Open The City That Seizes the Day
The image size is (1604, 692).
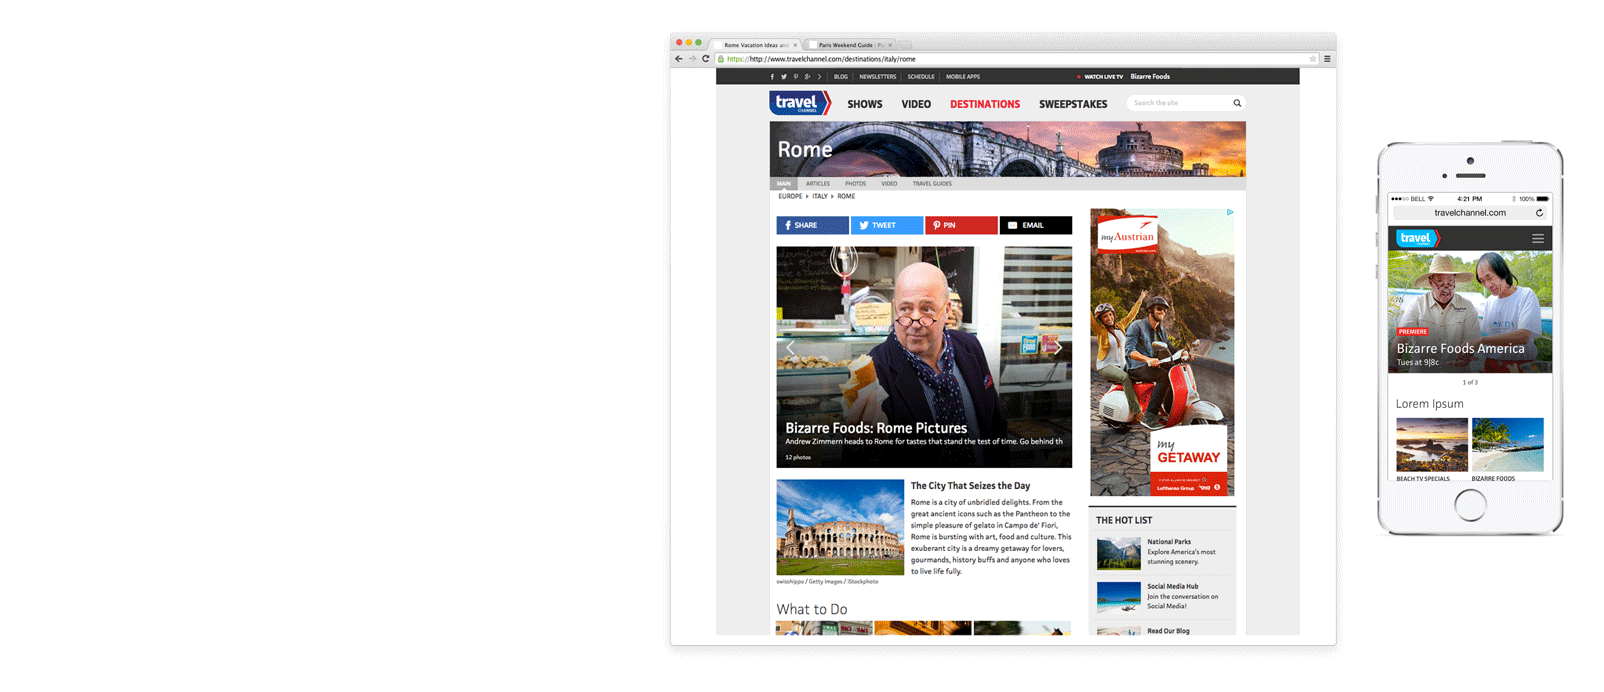point(970,486)
